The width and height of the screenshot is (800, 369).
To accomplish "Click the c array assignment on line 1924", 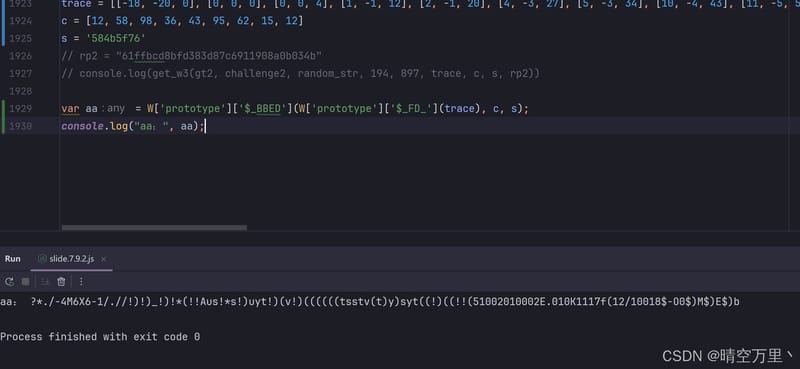I will click(x=182, y=21).
